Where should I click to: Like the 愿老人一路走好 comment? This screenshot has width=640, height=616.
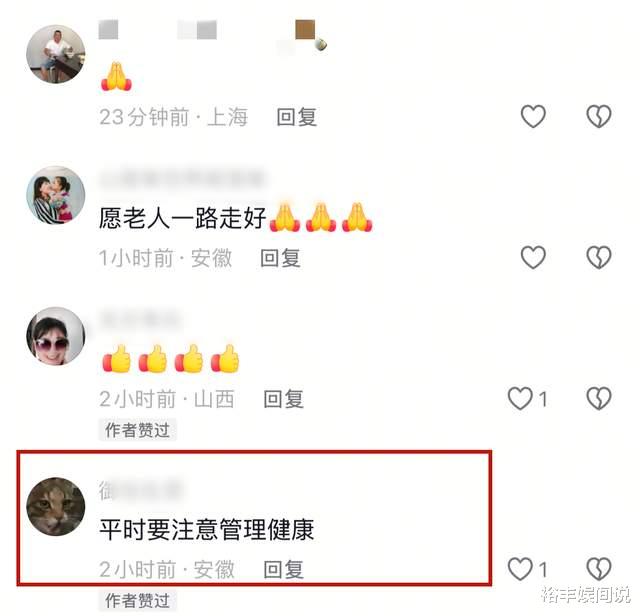[533, 257]
